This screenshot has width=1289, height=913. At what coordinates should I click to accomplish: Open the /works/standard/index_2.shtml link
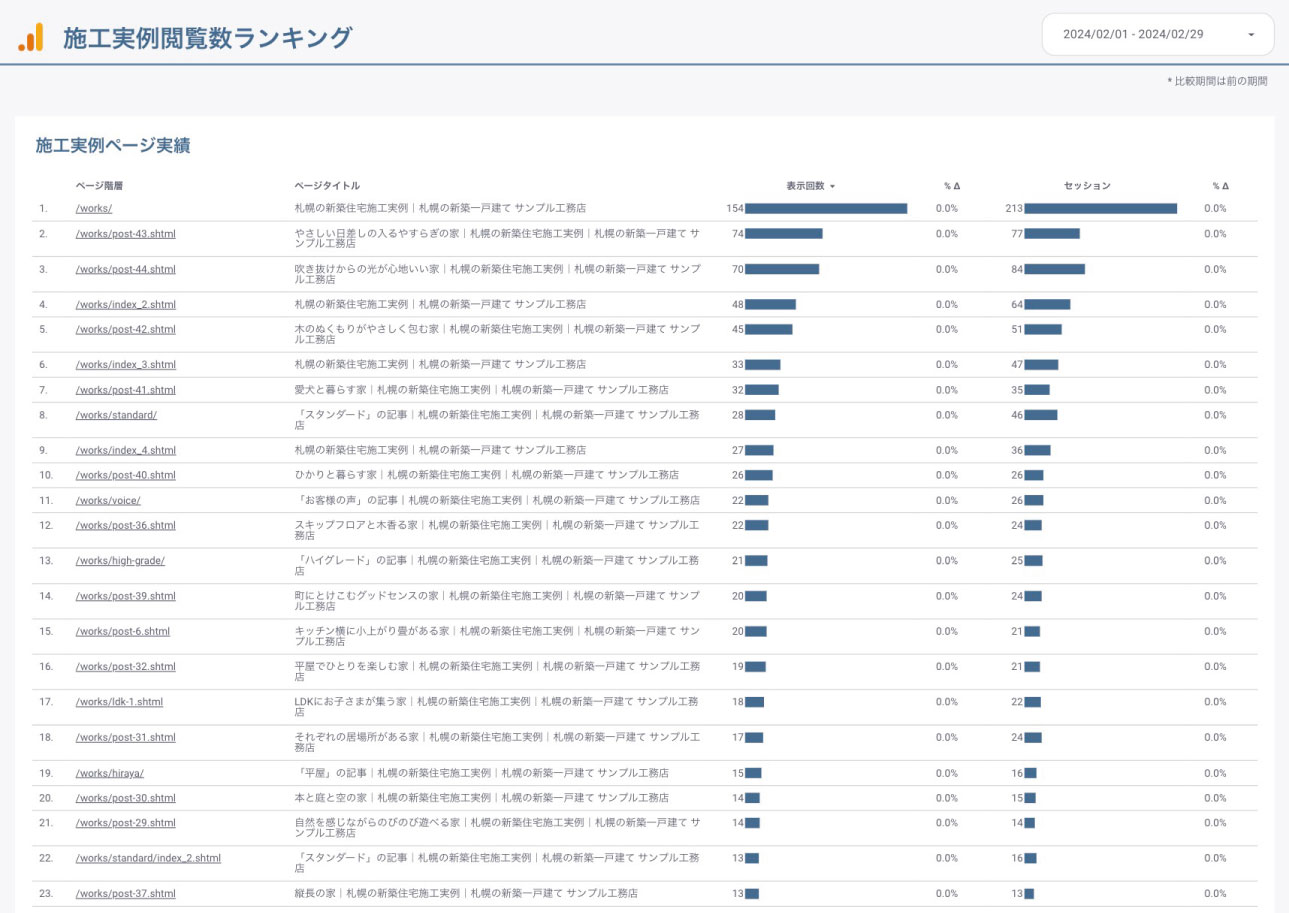pos(148,858)
